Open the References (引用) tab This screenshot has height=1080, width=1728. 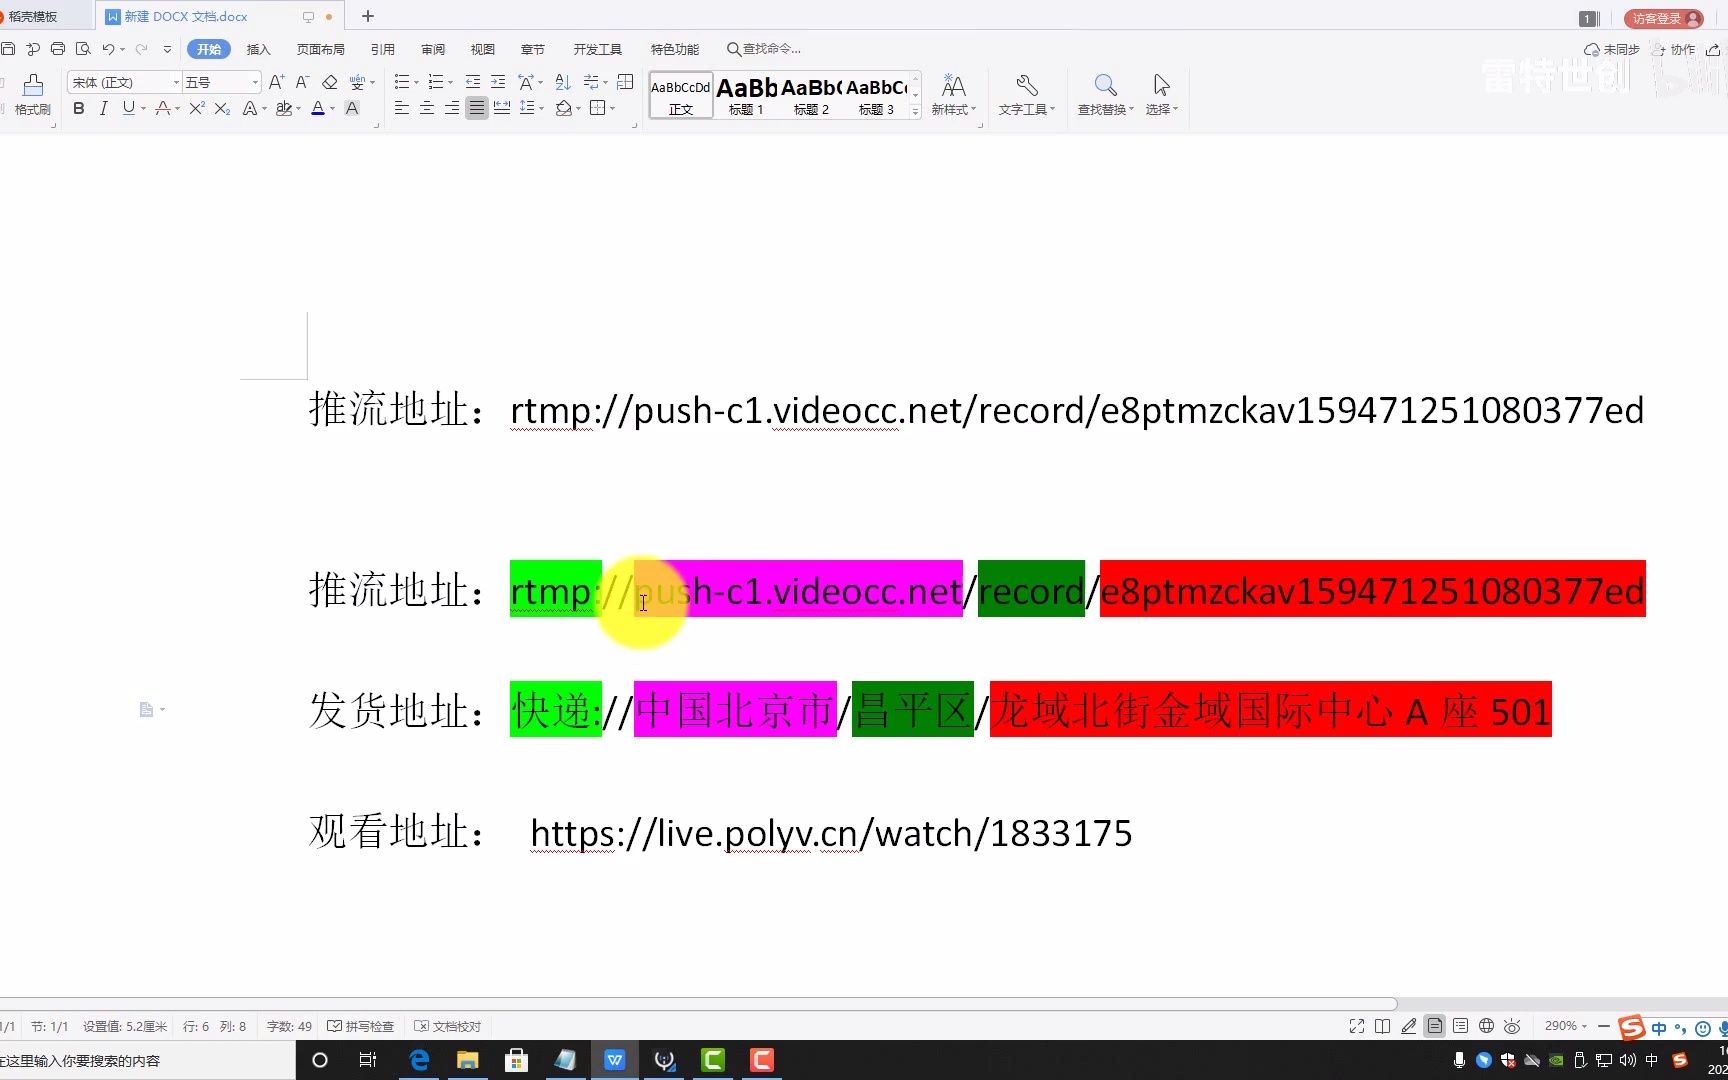382,49
